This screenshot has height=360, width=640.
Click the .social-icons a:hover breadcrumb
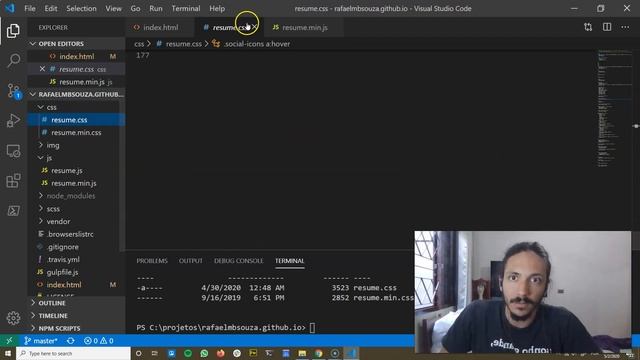tap(251, 44)
